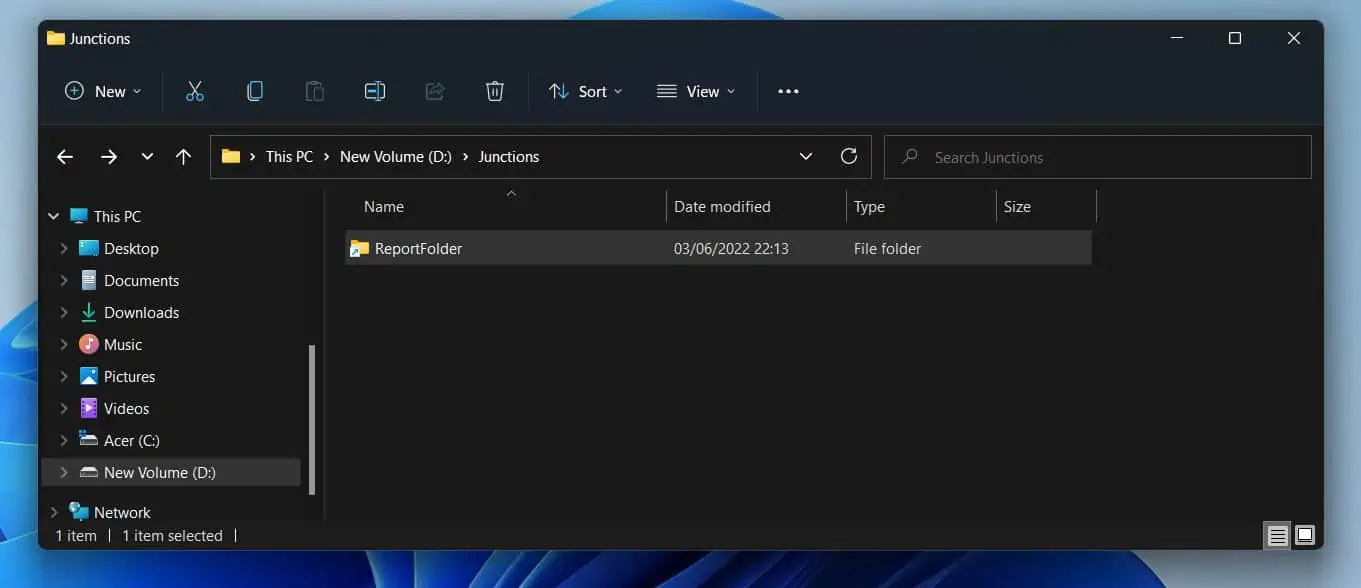The image size is (1361, 588).
Task: Click the ReportFolder shortcut folder icon
Action: tap(359, 248)
